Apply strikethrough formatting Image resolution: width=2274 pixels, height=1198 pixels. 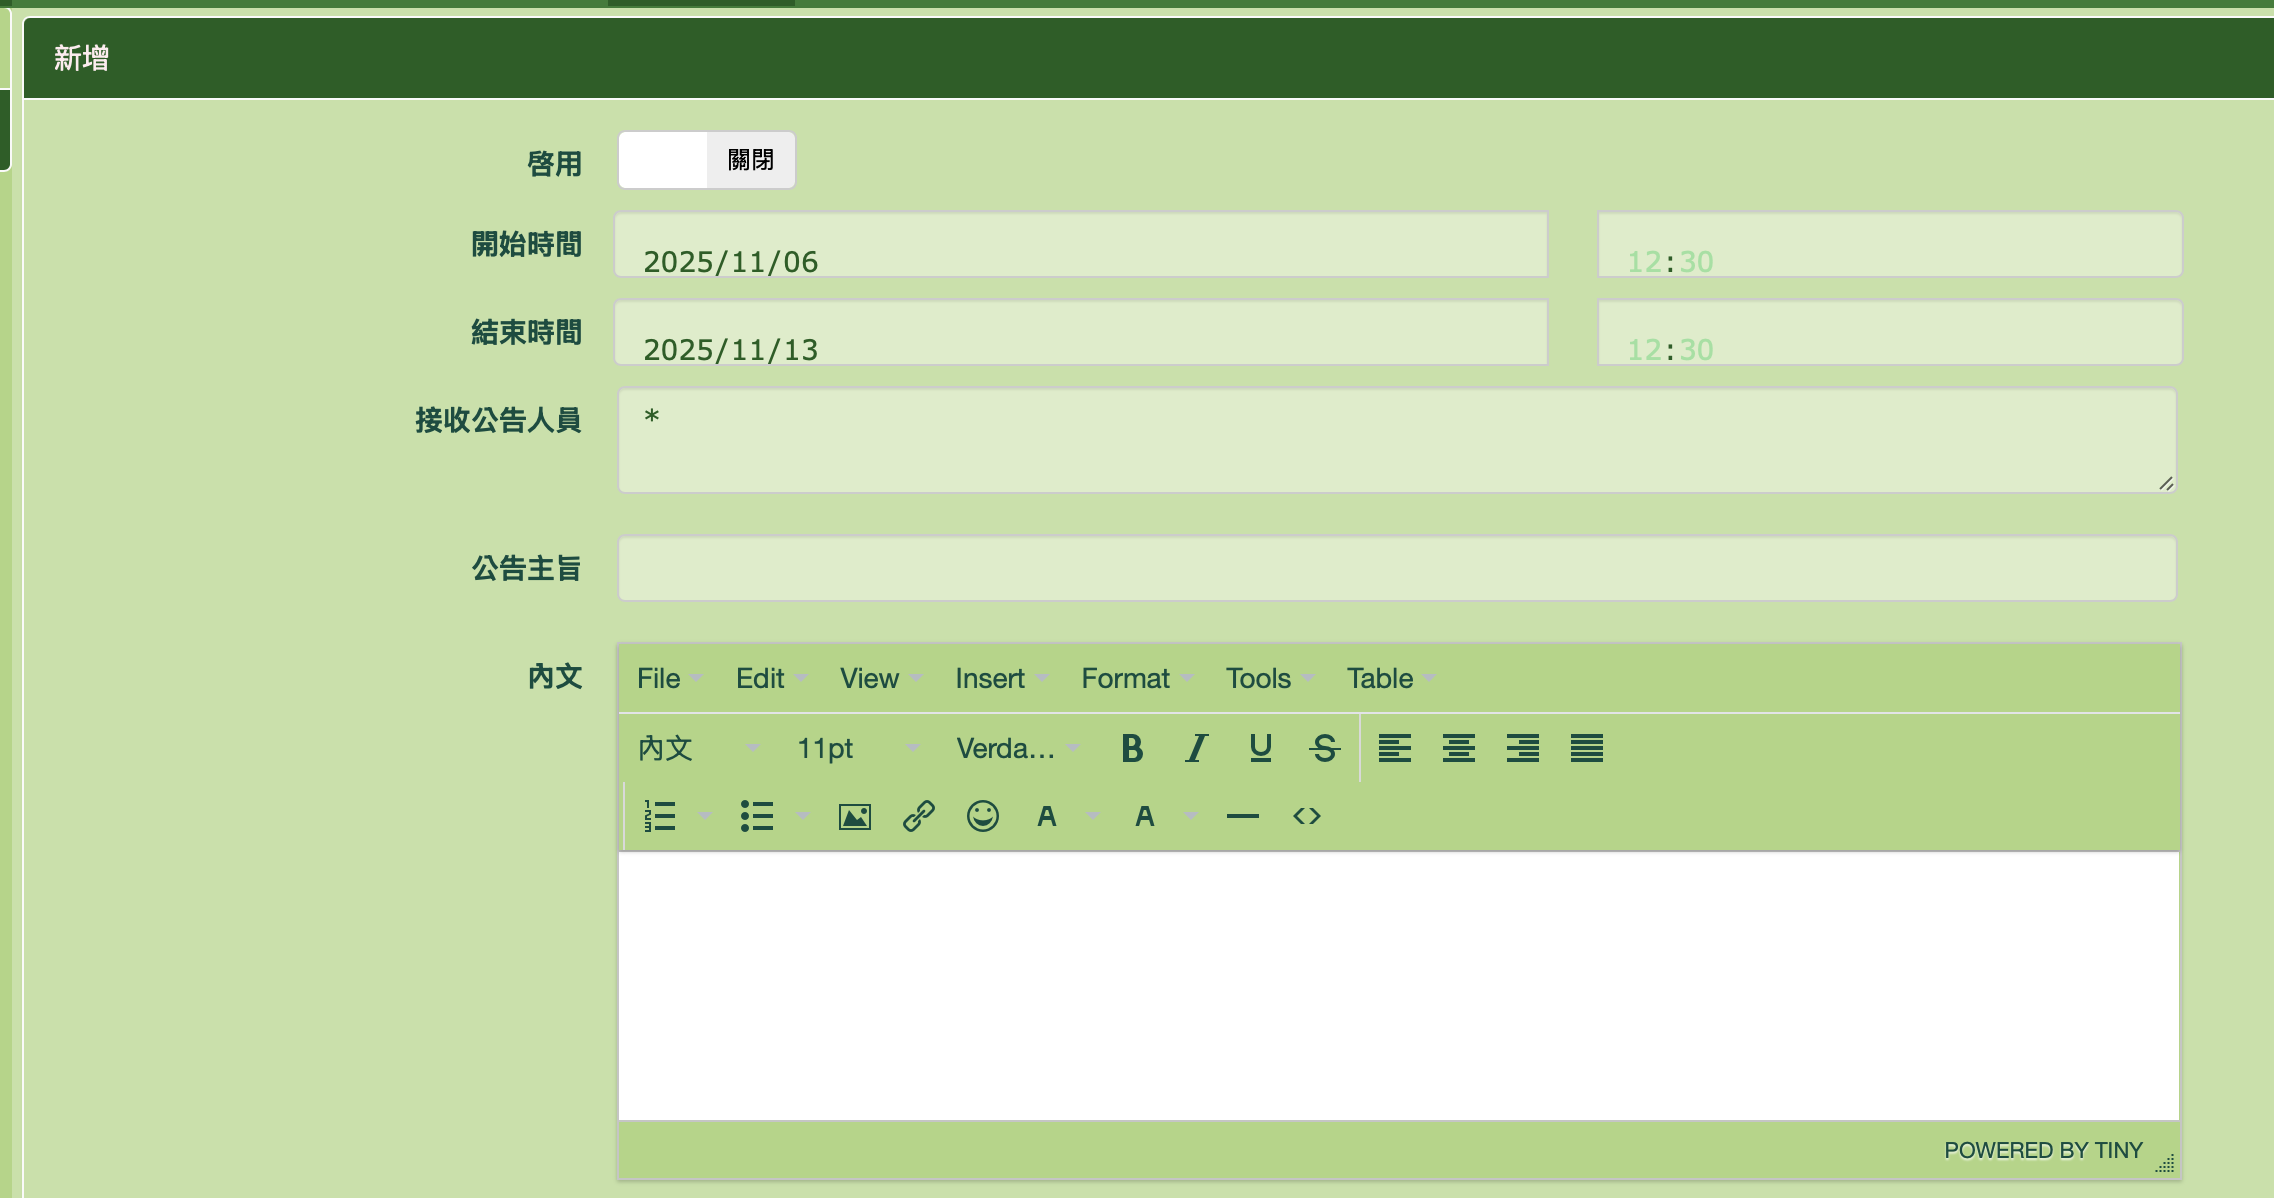[1324, 748]
